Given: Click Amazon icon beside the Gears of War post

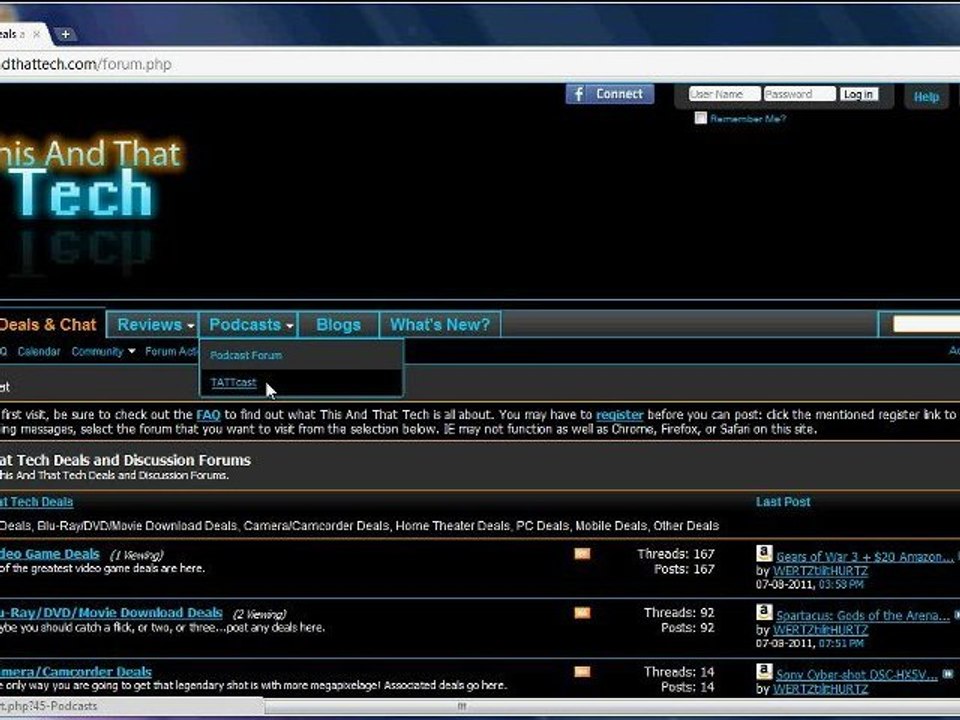Looking at the screenshot, I should pos(764,553).
